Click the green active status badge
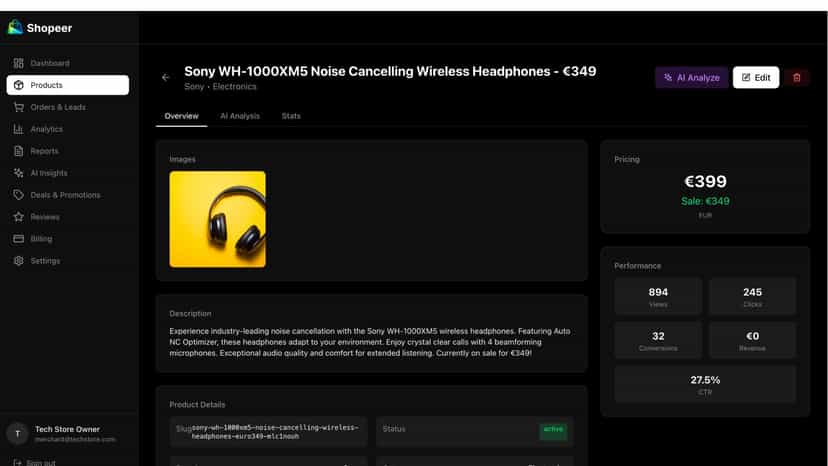Image resolution: width=828 pixels, height=466 pixels. coord(553,430)
